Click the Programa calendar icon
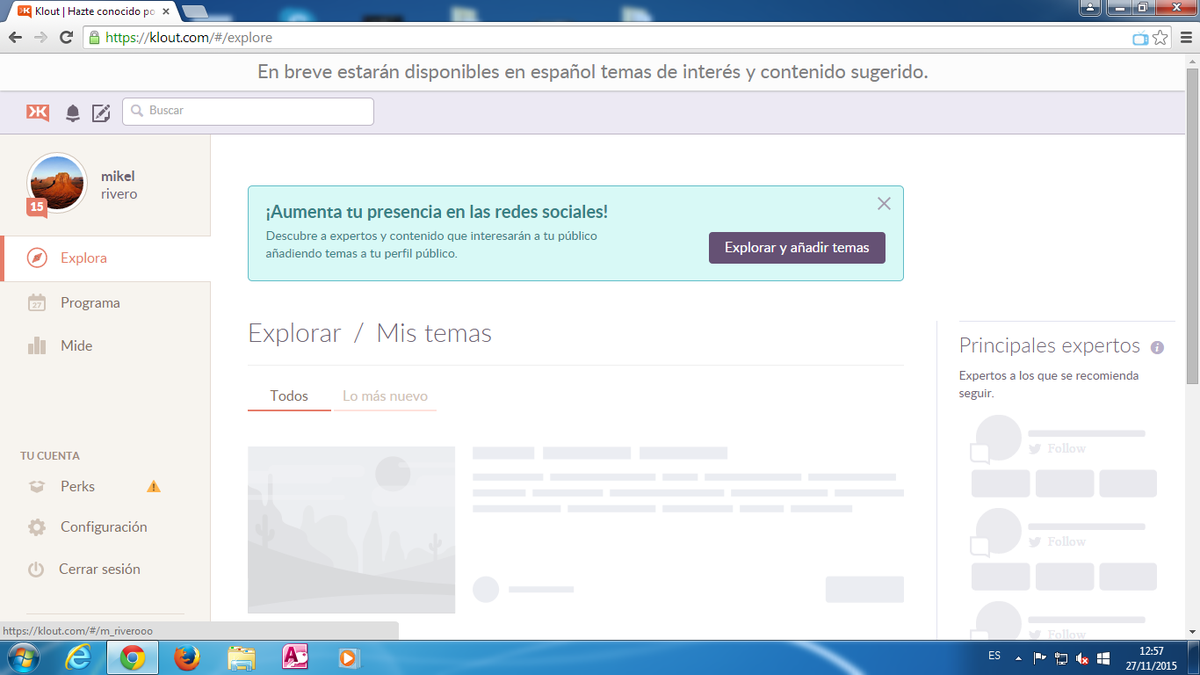1200x675 pixels. coord(37,303)
